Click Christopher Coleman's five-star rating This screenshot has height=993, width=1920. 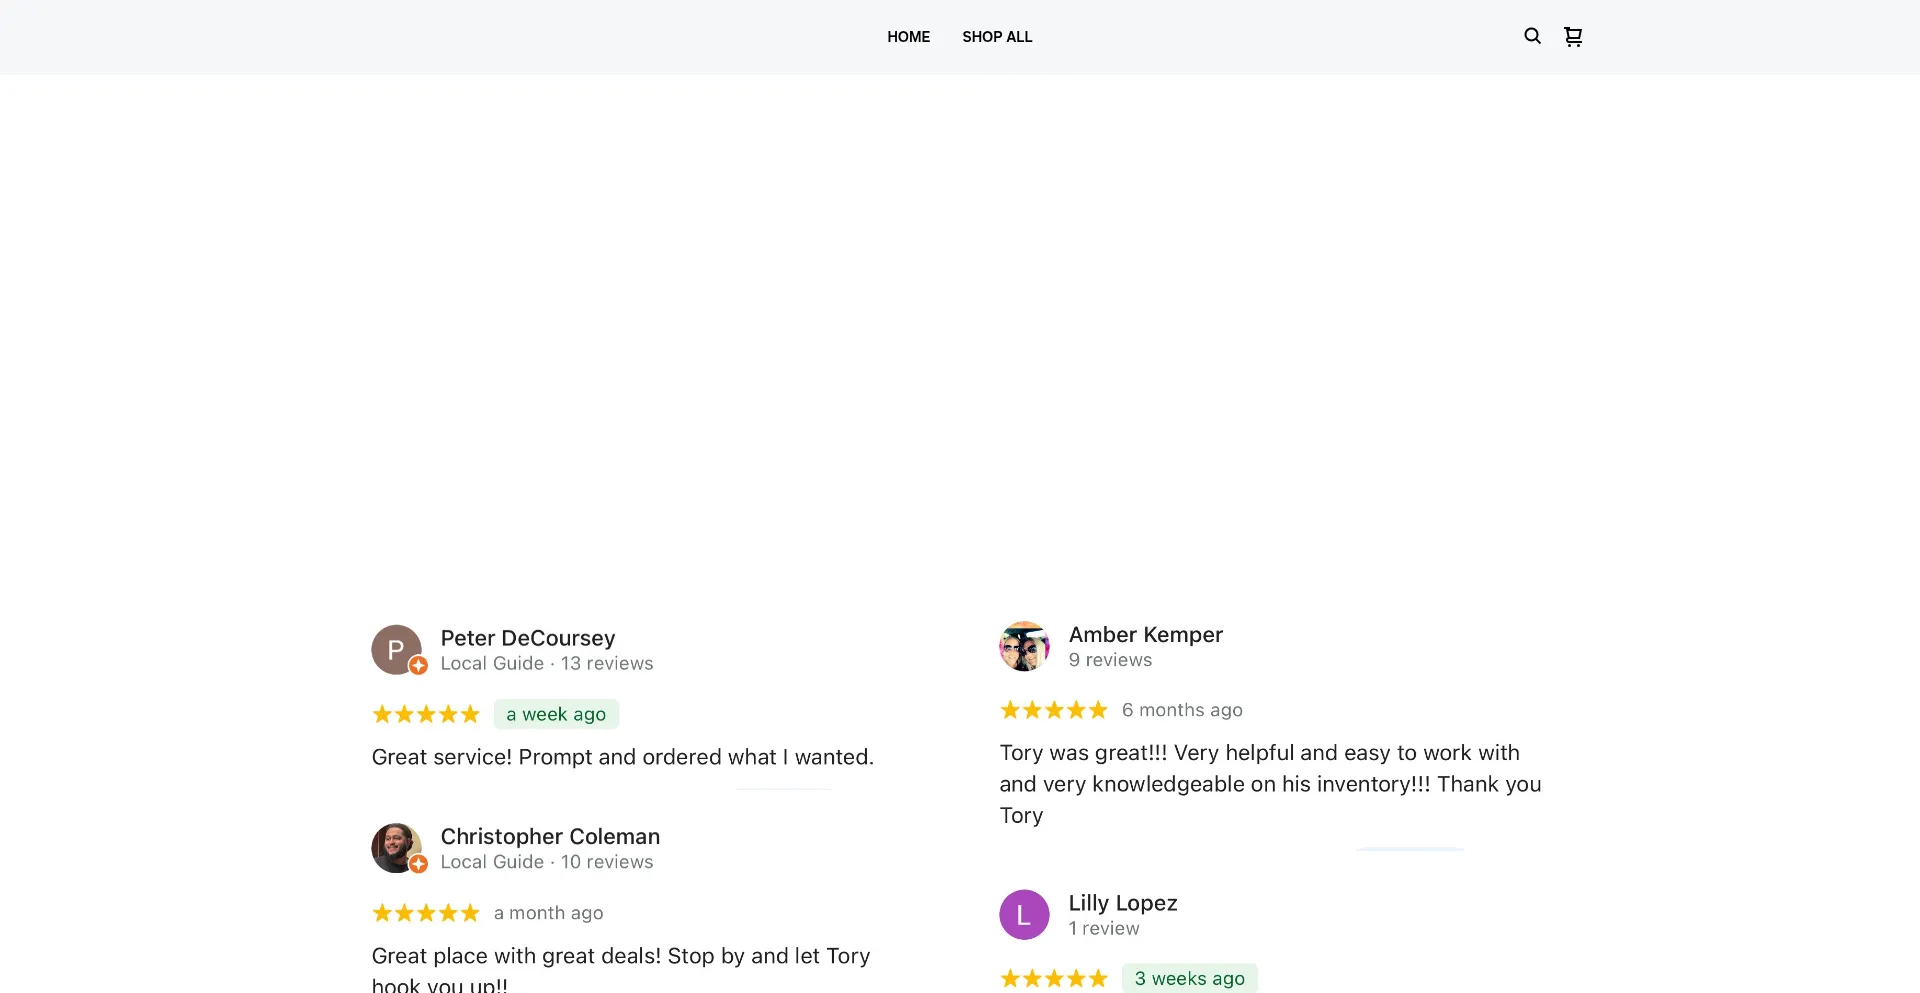pyautogui.click(x=426, y=913)
